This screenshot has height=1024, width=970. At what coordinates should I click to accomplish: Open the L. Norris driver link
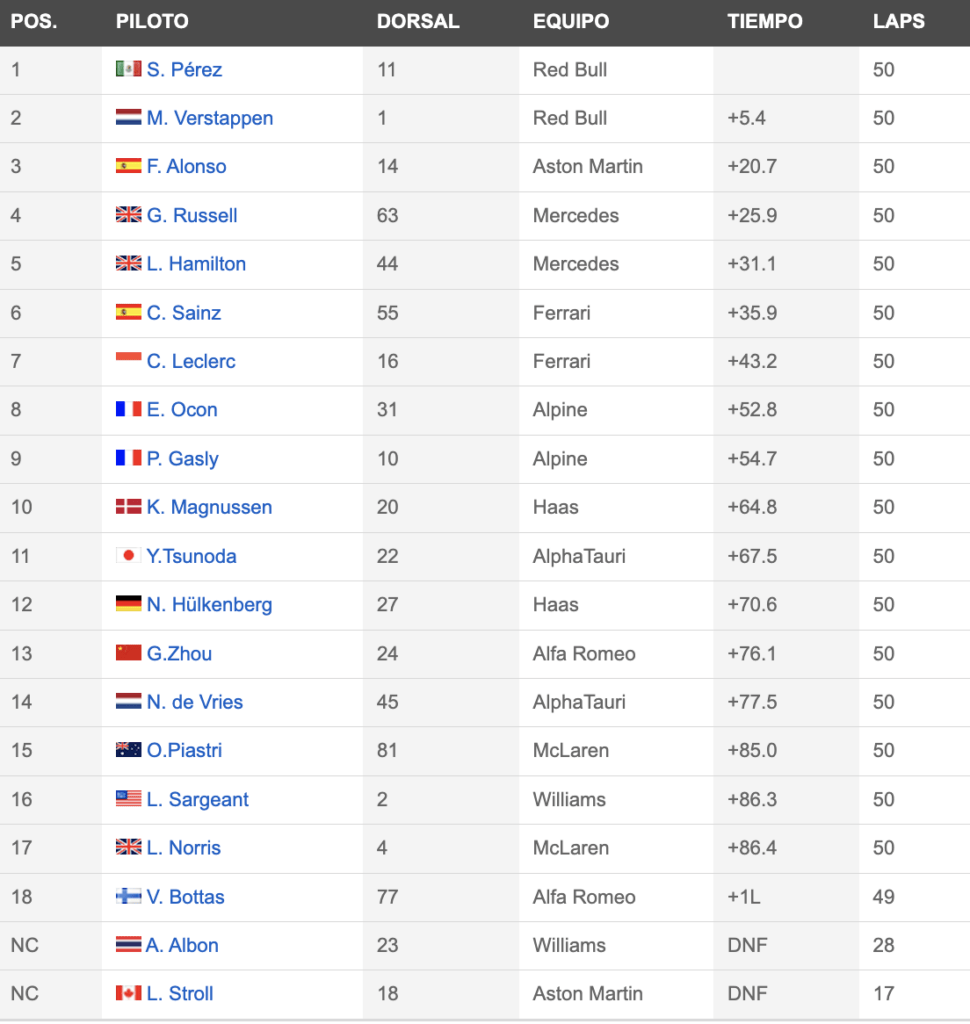184,848
